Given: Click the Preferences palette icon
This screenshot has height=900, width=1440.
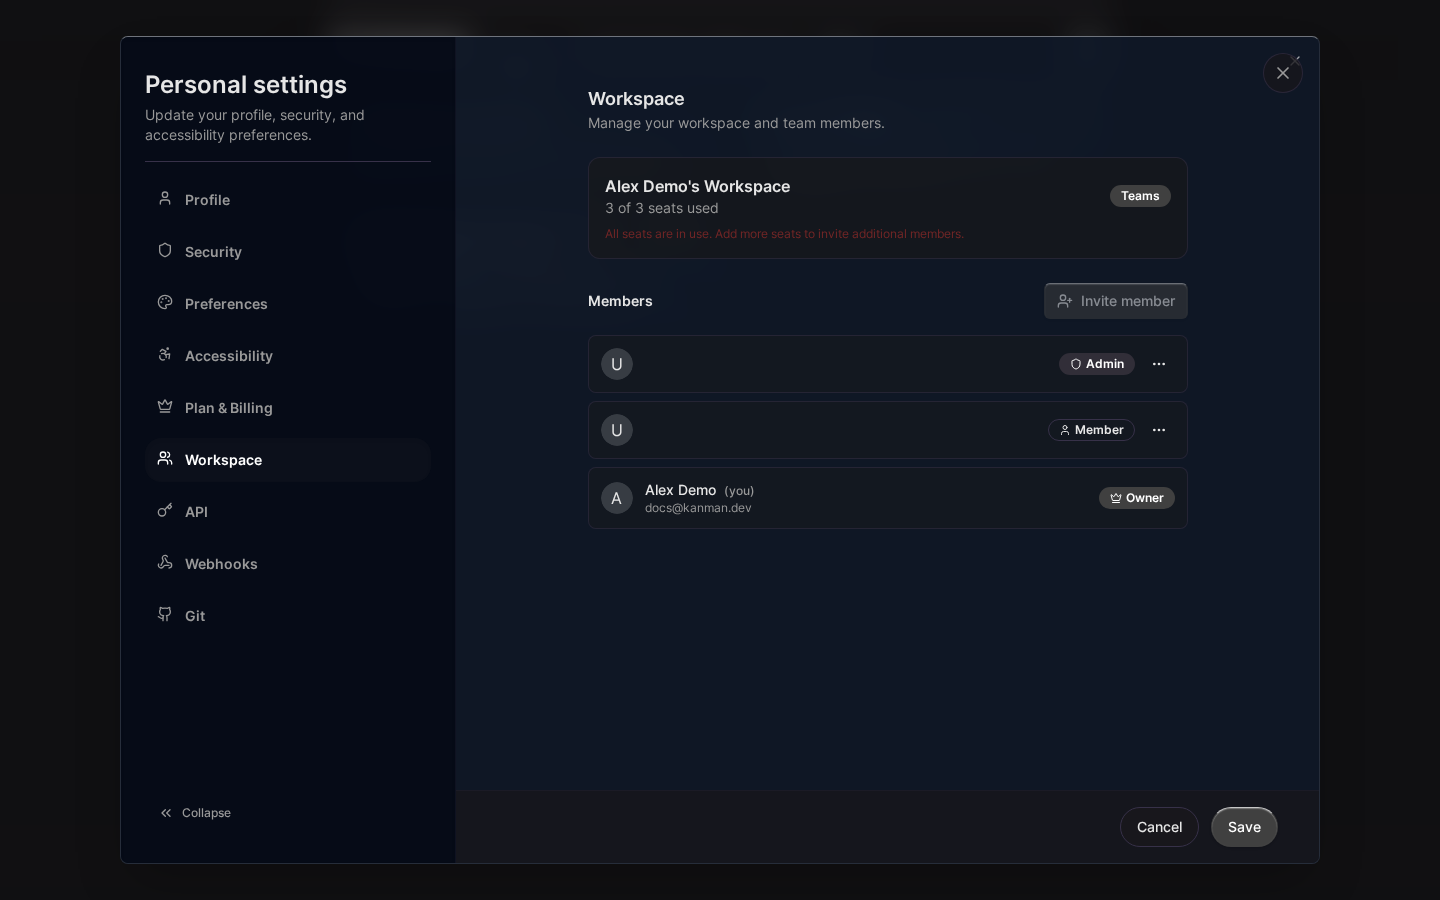Looking at the screenshot, I should click(165, 302).
